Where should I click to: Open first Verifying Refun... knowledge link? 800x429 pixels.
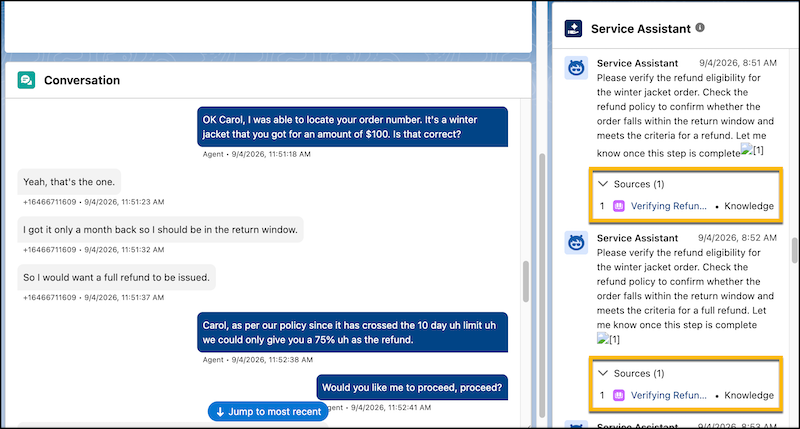668,206
